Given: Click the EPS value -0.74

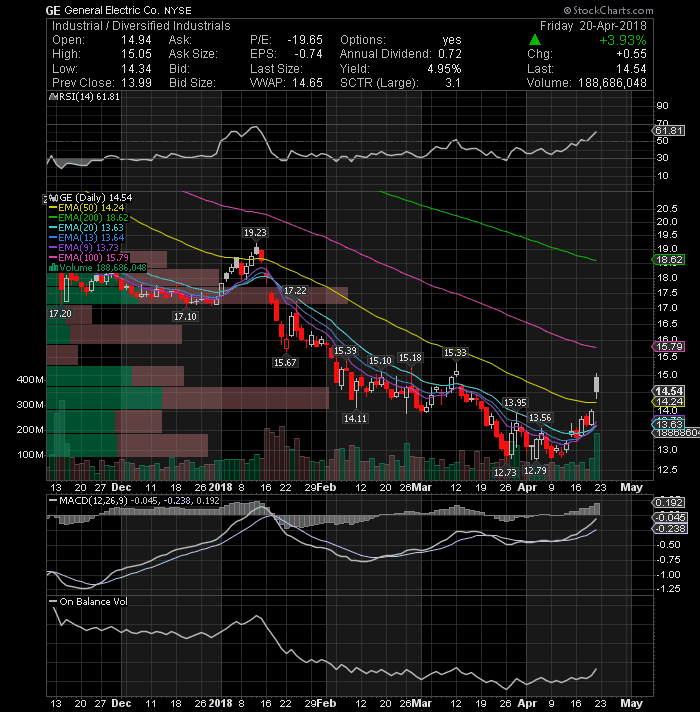Looking at the screenshot, I should tap(308, 54).
